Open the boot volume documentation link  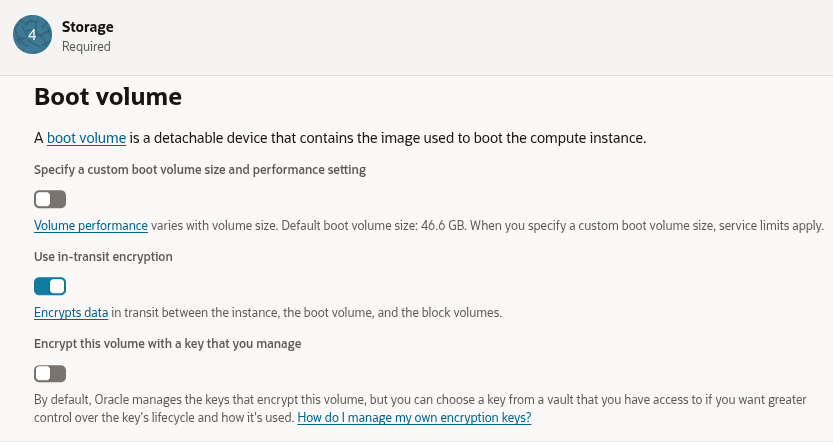click(x=86, y=138)
